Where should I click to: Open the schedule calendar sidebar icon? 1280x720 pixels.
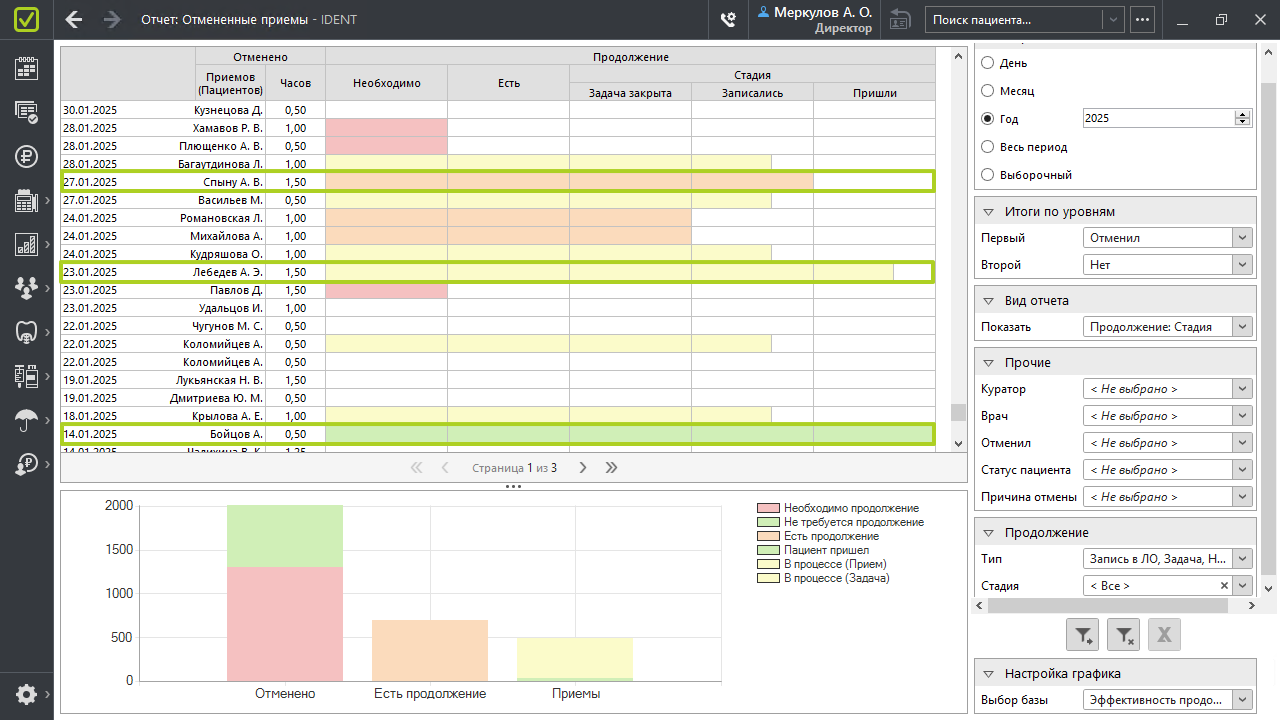tap(26, 67)
